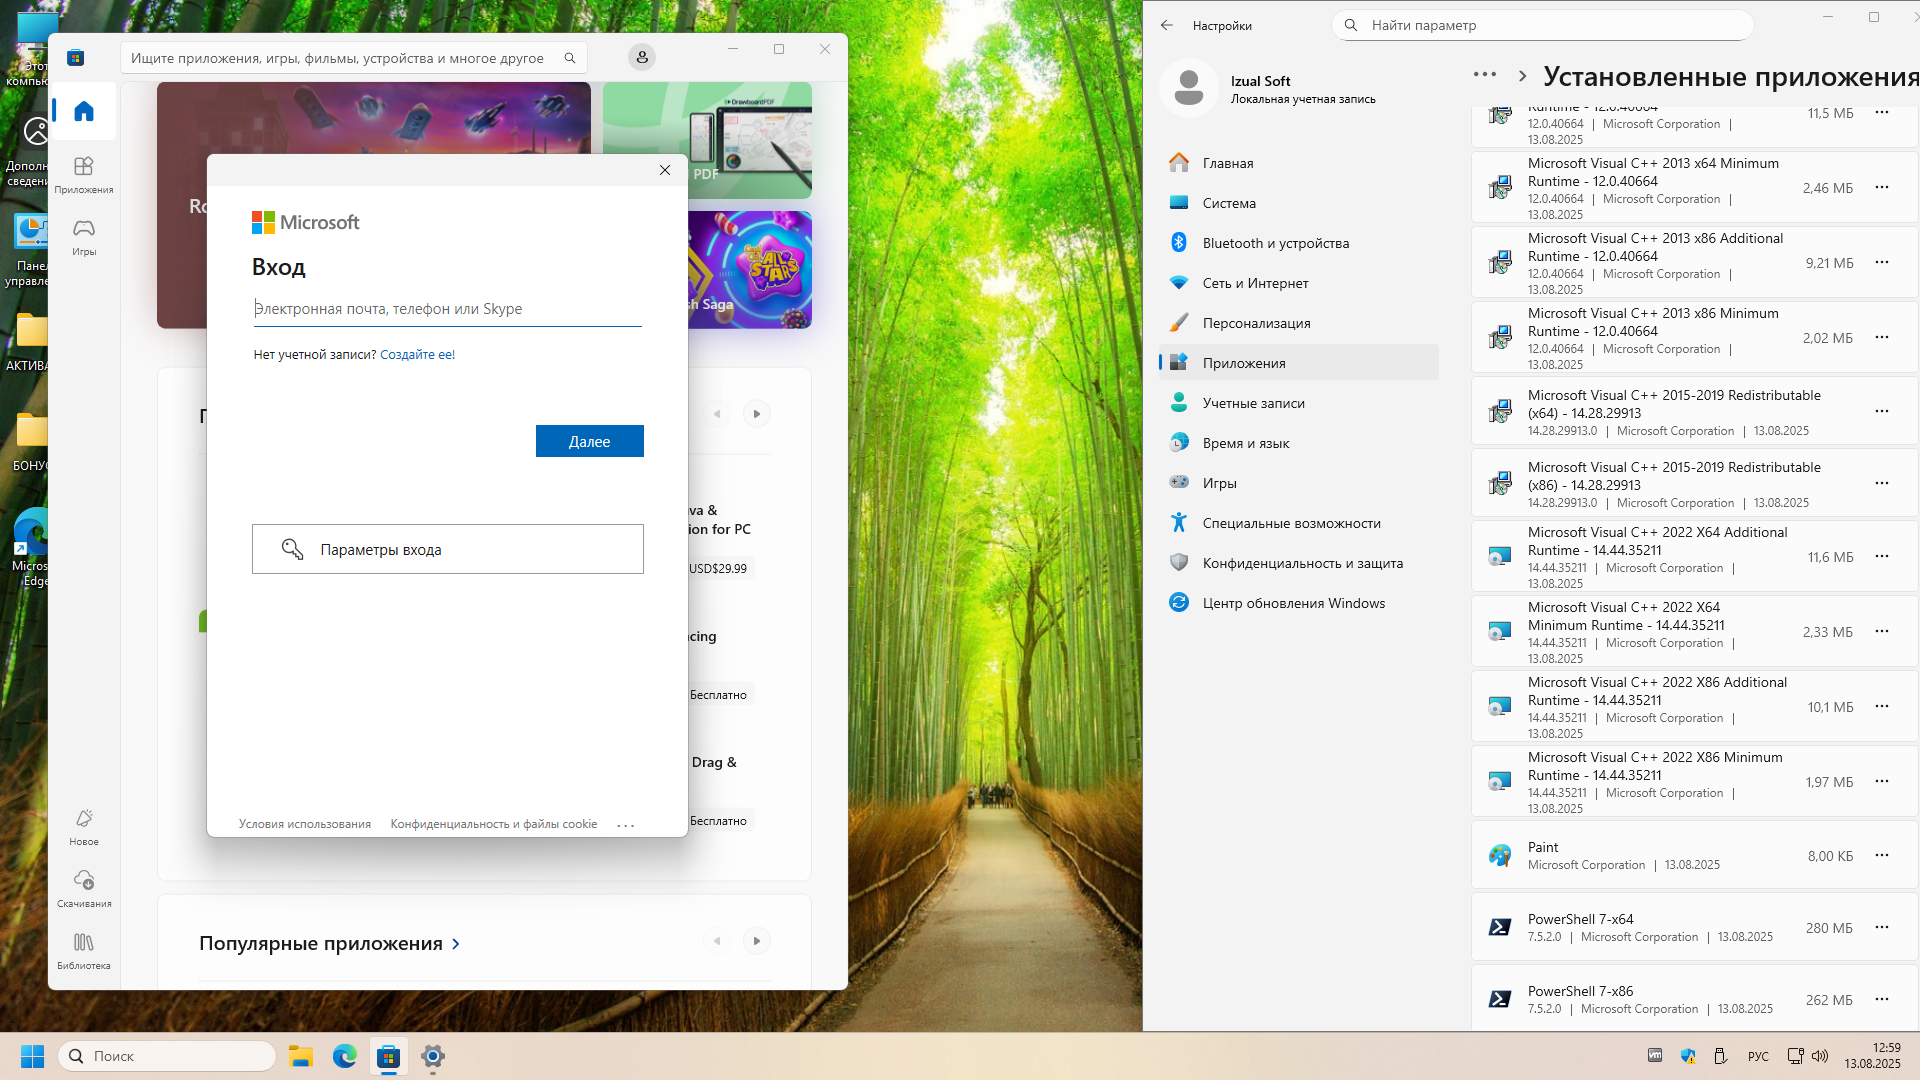The image size is (1920, 1080).
Task: Open Игры section in Microsoft Store sidebar
Action: (x=84, y=237)
